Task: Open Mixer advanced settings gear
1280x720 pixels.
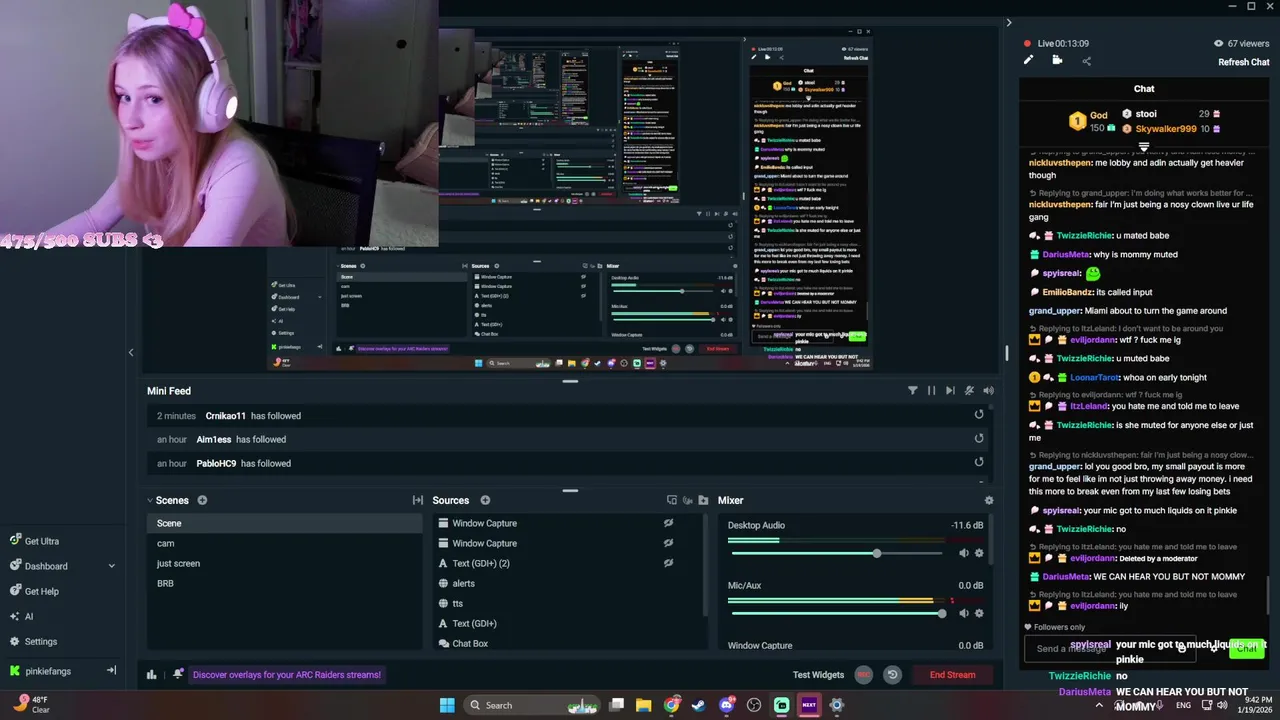Action: 989,500
